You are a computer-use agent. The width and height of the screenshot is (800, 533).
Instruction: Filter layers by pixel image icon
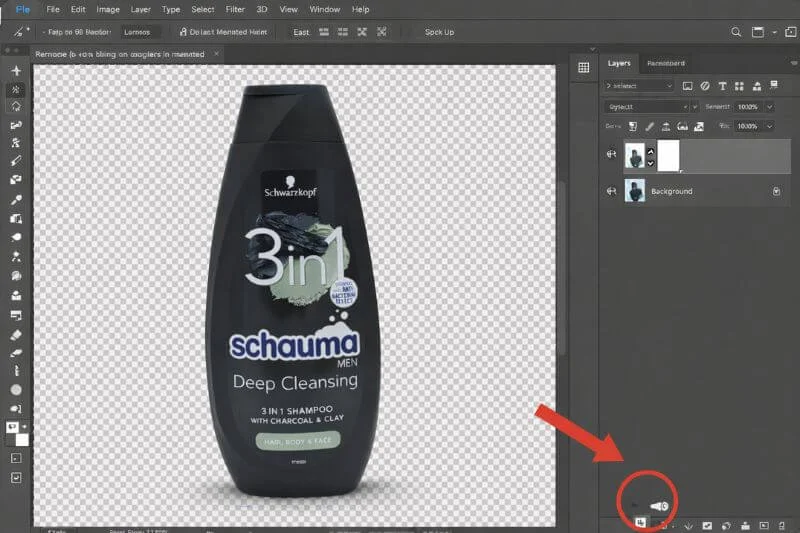[688, 86]
